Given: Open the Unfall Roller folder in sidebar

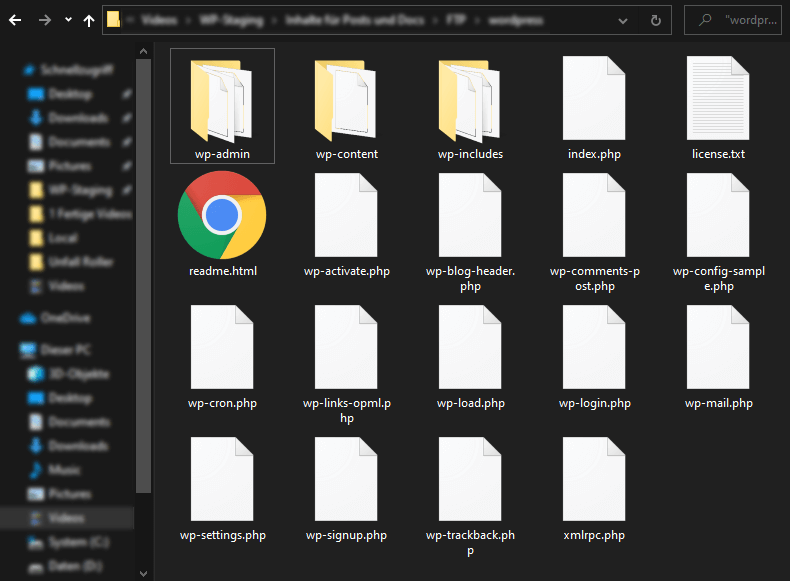Looking at the screenshot, I should click(x=71, y=262).
